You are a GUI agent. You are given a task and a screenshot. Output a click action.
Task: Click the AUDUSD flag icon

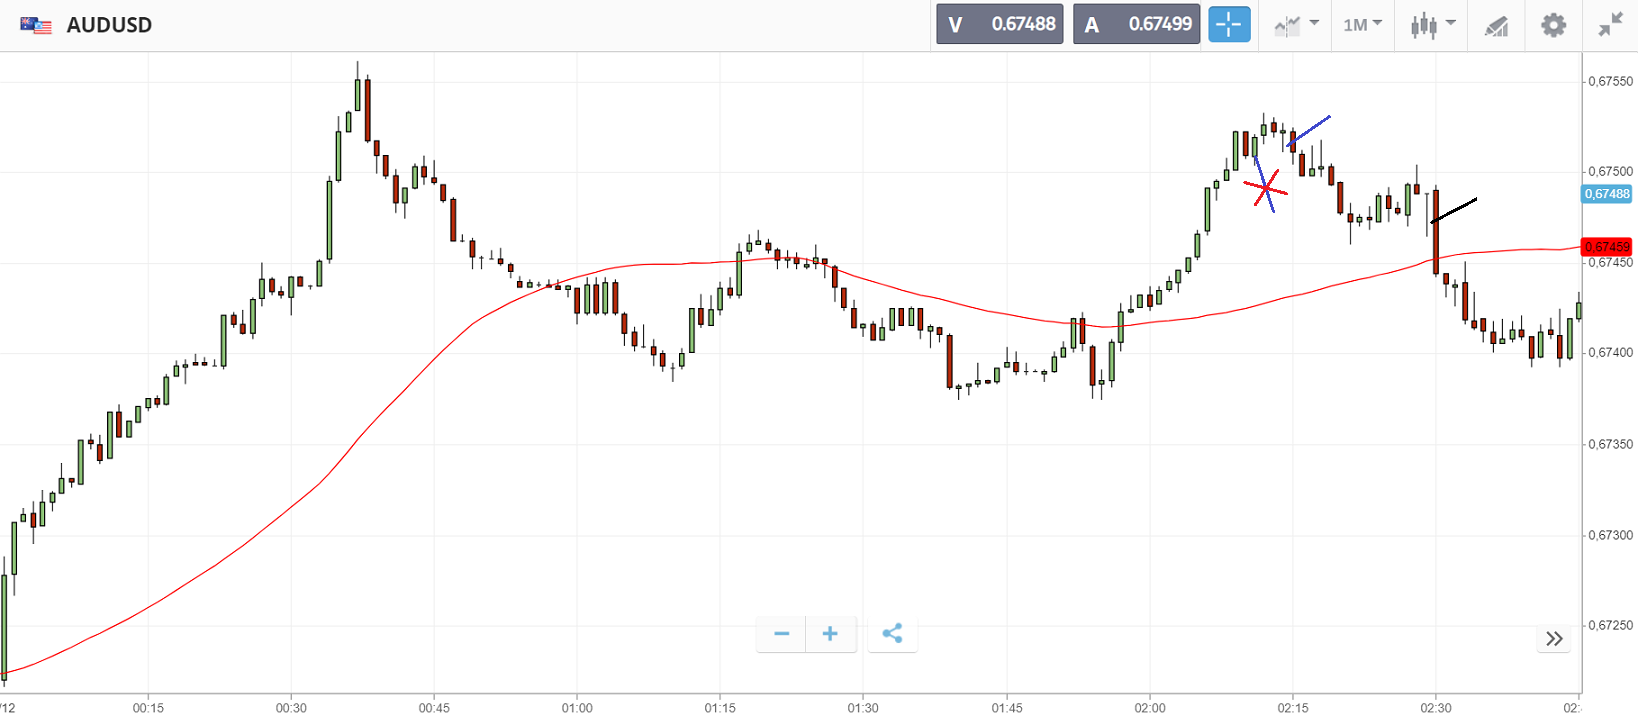point(36,26)
